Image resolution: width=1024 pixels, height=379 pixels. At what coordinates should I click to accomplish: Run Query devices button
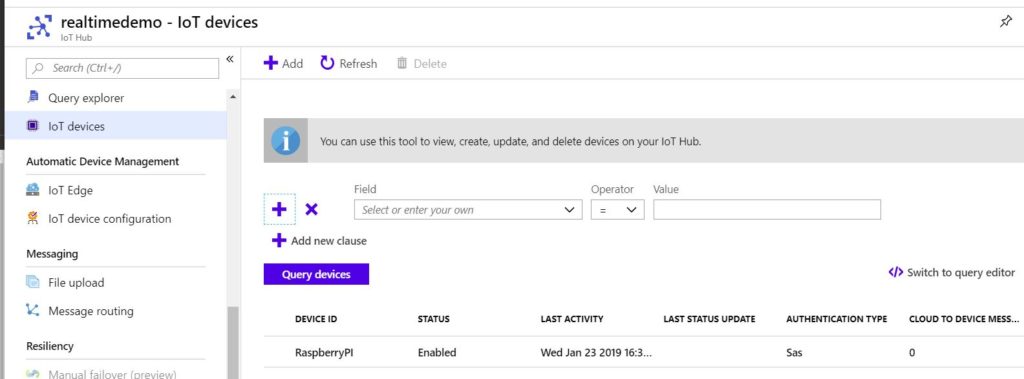[x=316, y=274]
